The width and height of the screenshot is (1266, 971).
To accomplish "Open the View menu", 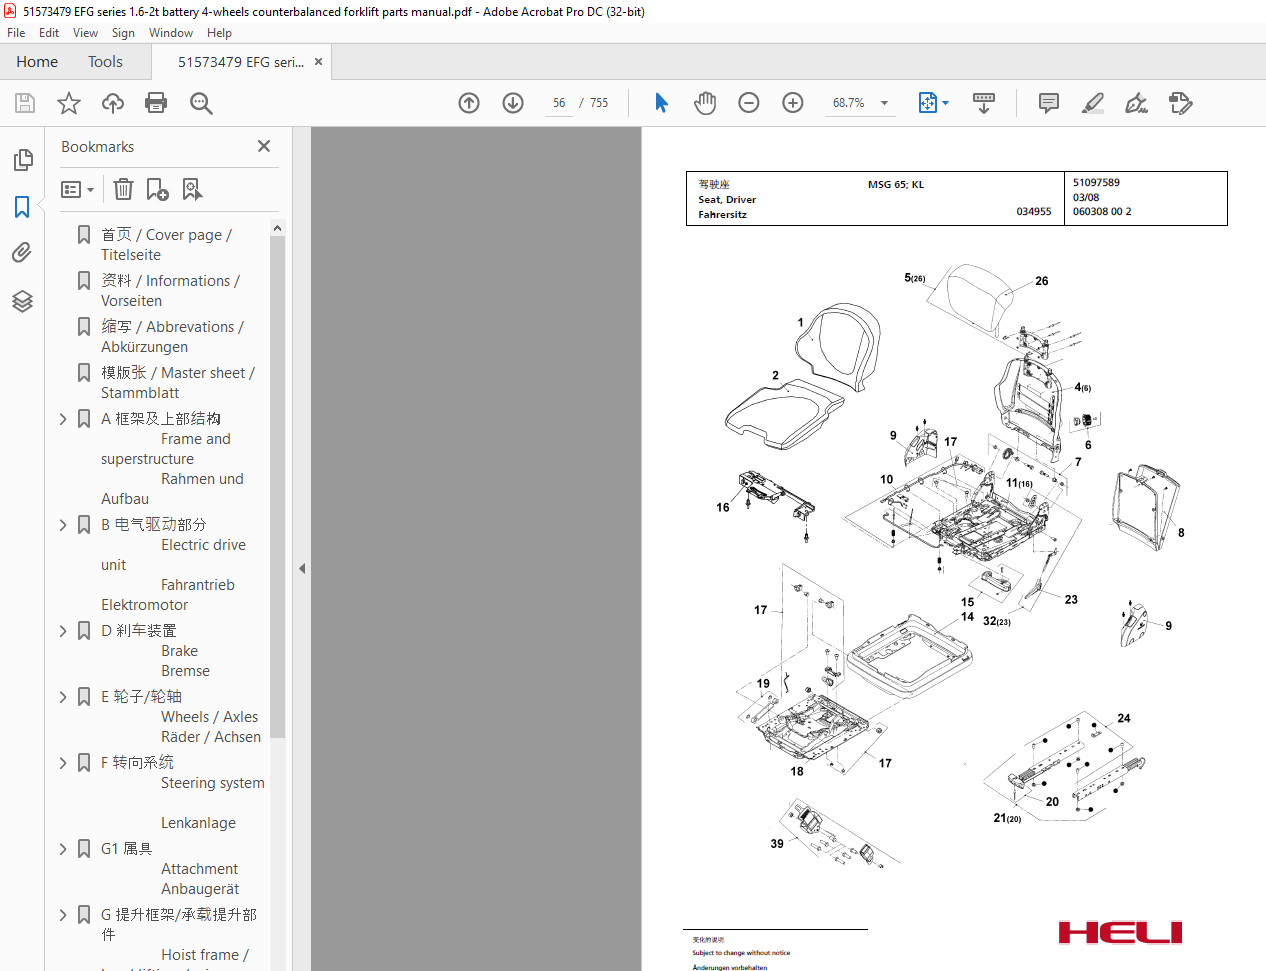I will [x=85, y=33].
